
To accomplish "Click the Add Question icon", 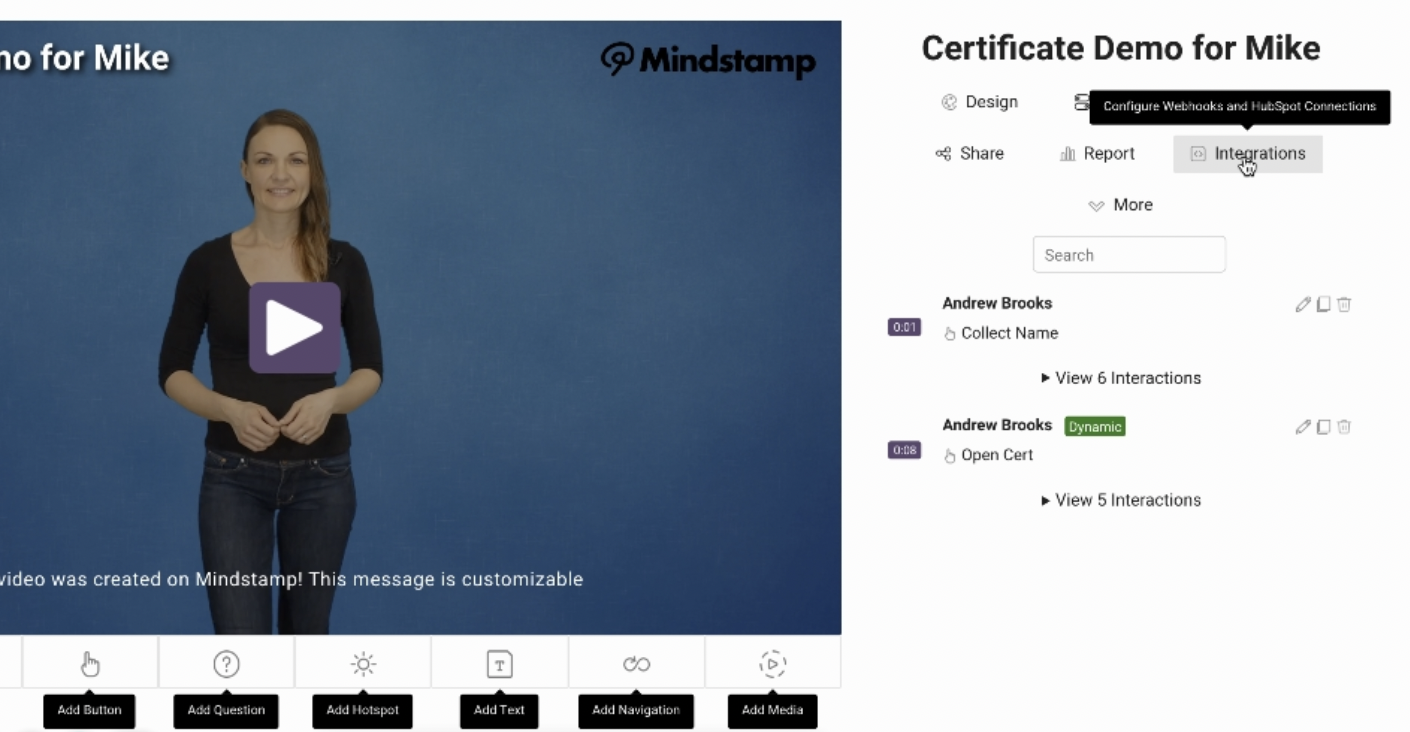I will click(226, 664).
